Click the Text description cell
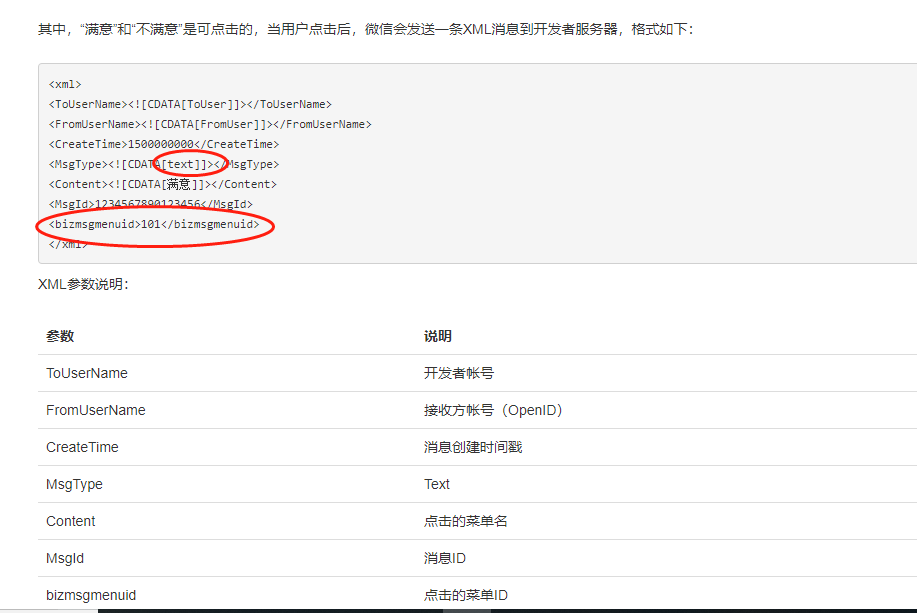917x613 pixels. pyautogui.click(x=437, y=484)
